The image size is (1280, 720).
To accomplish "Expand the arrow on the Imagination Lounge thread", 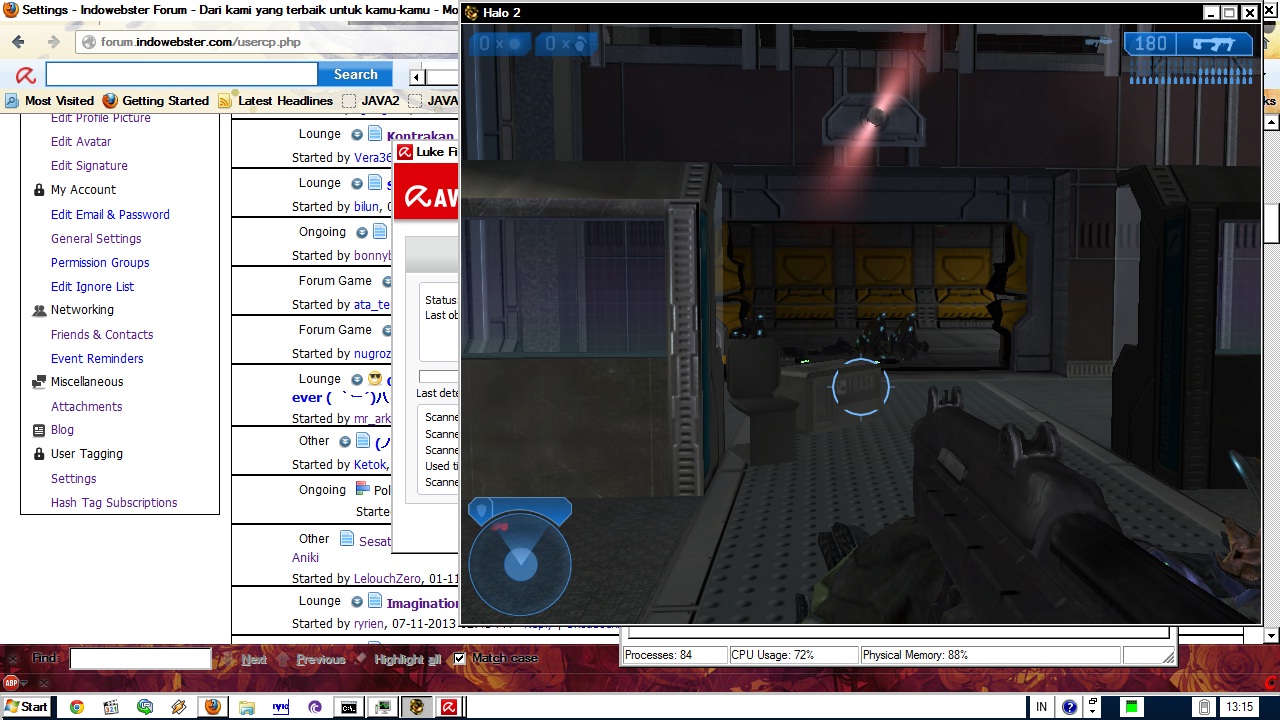I will pos(357,601).
